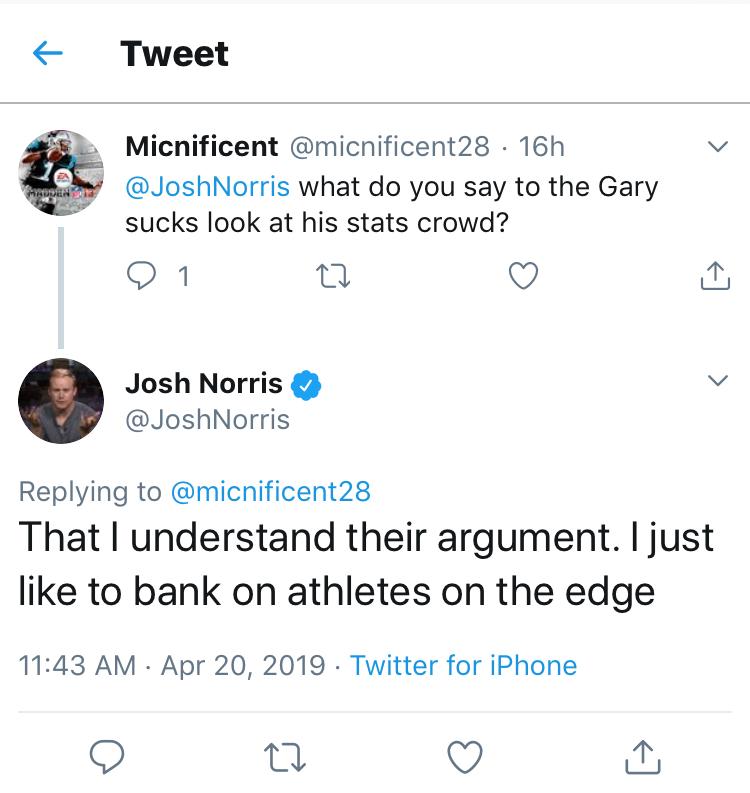Retweet Josh Norris's tweet
This screenshot has height=793, width=750.
click(285, 757)
